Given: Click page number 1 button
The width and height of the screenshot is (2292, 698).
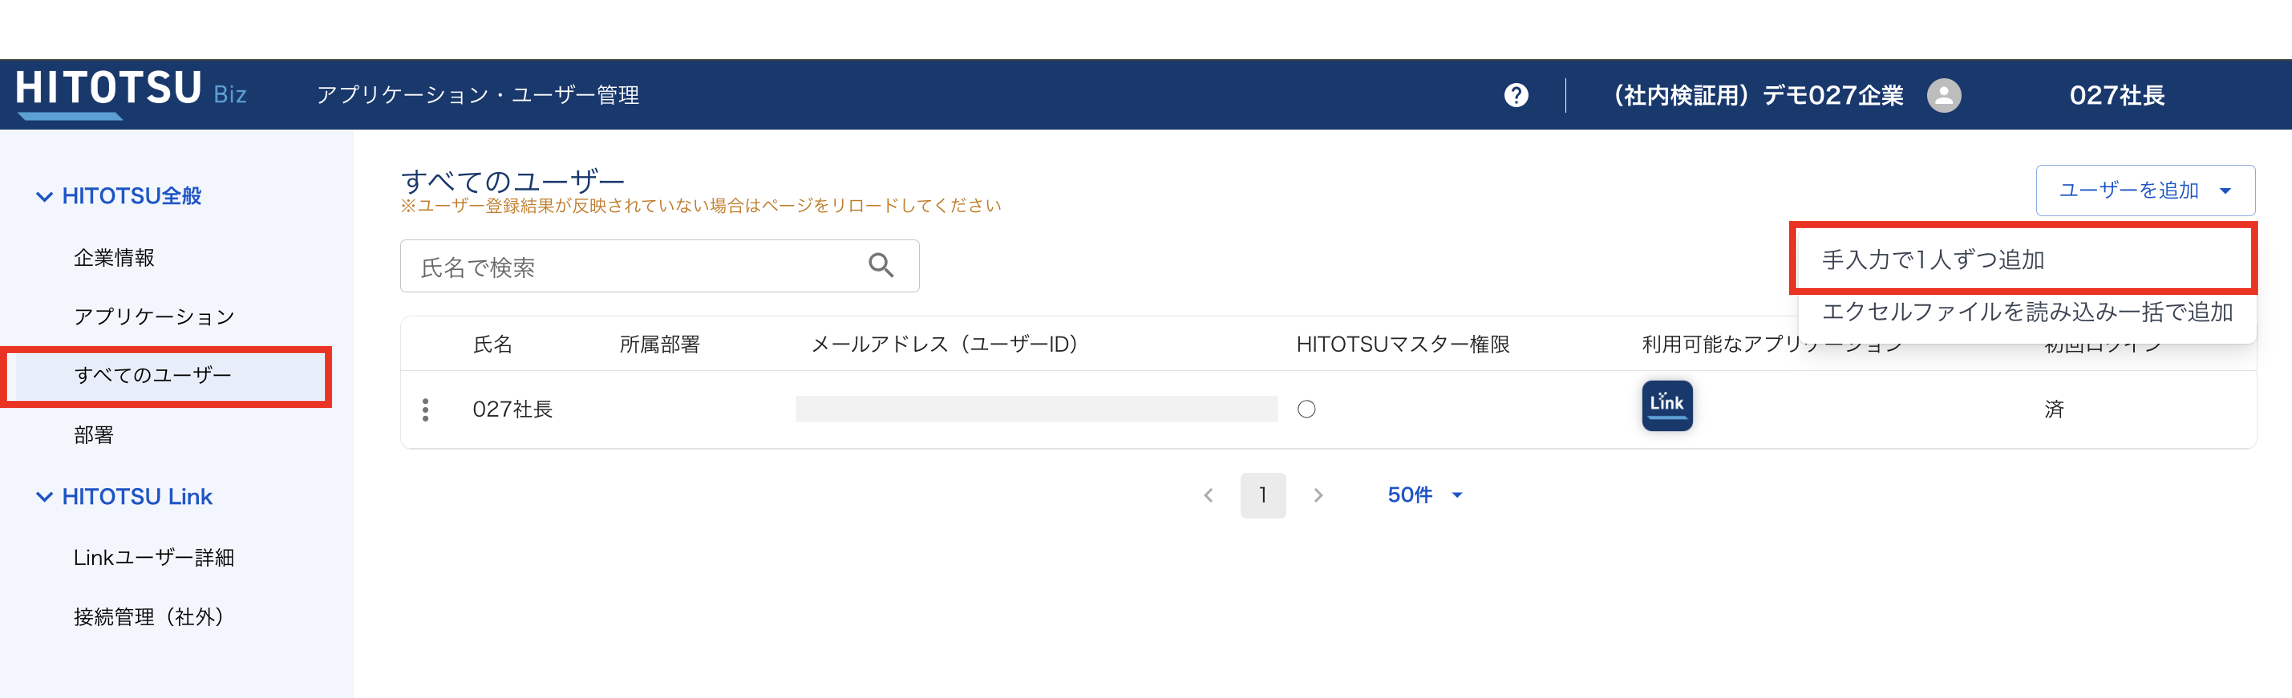Looking at the screenshot, I should pos(1263,495).
